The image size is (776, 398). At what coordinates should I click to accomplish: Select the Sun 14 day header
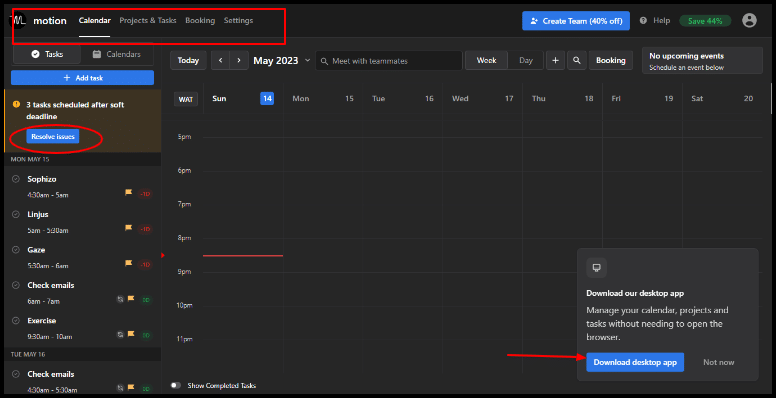click(x=243, y=99)
